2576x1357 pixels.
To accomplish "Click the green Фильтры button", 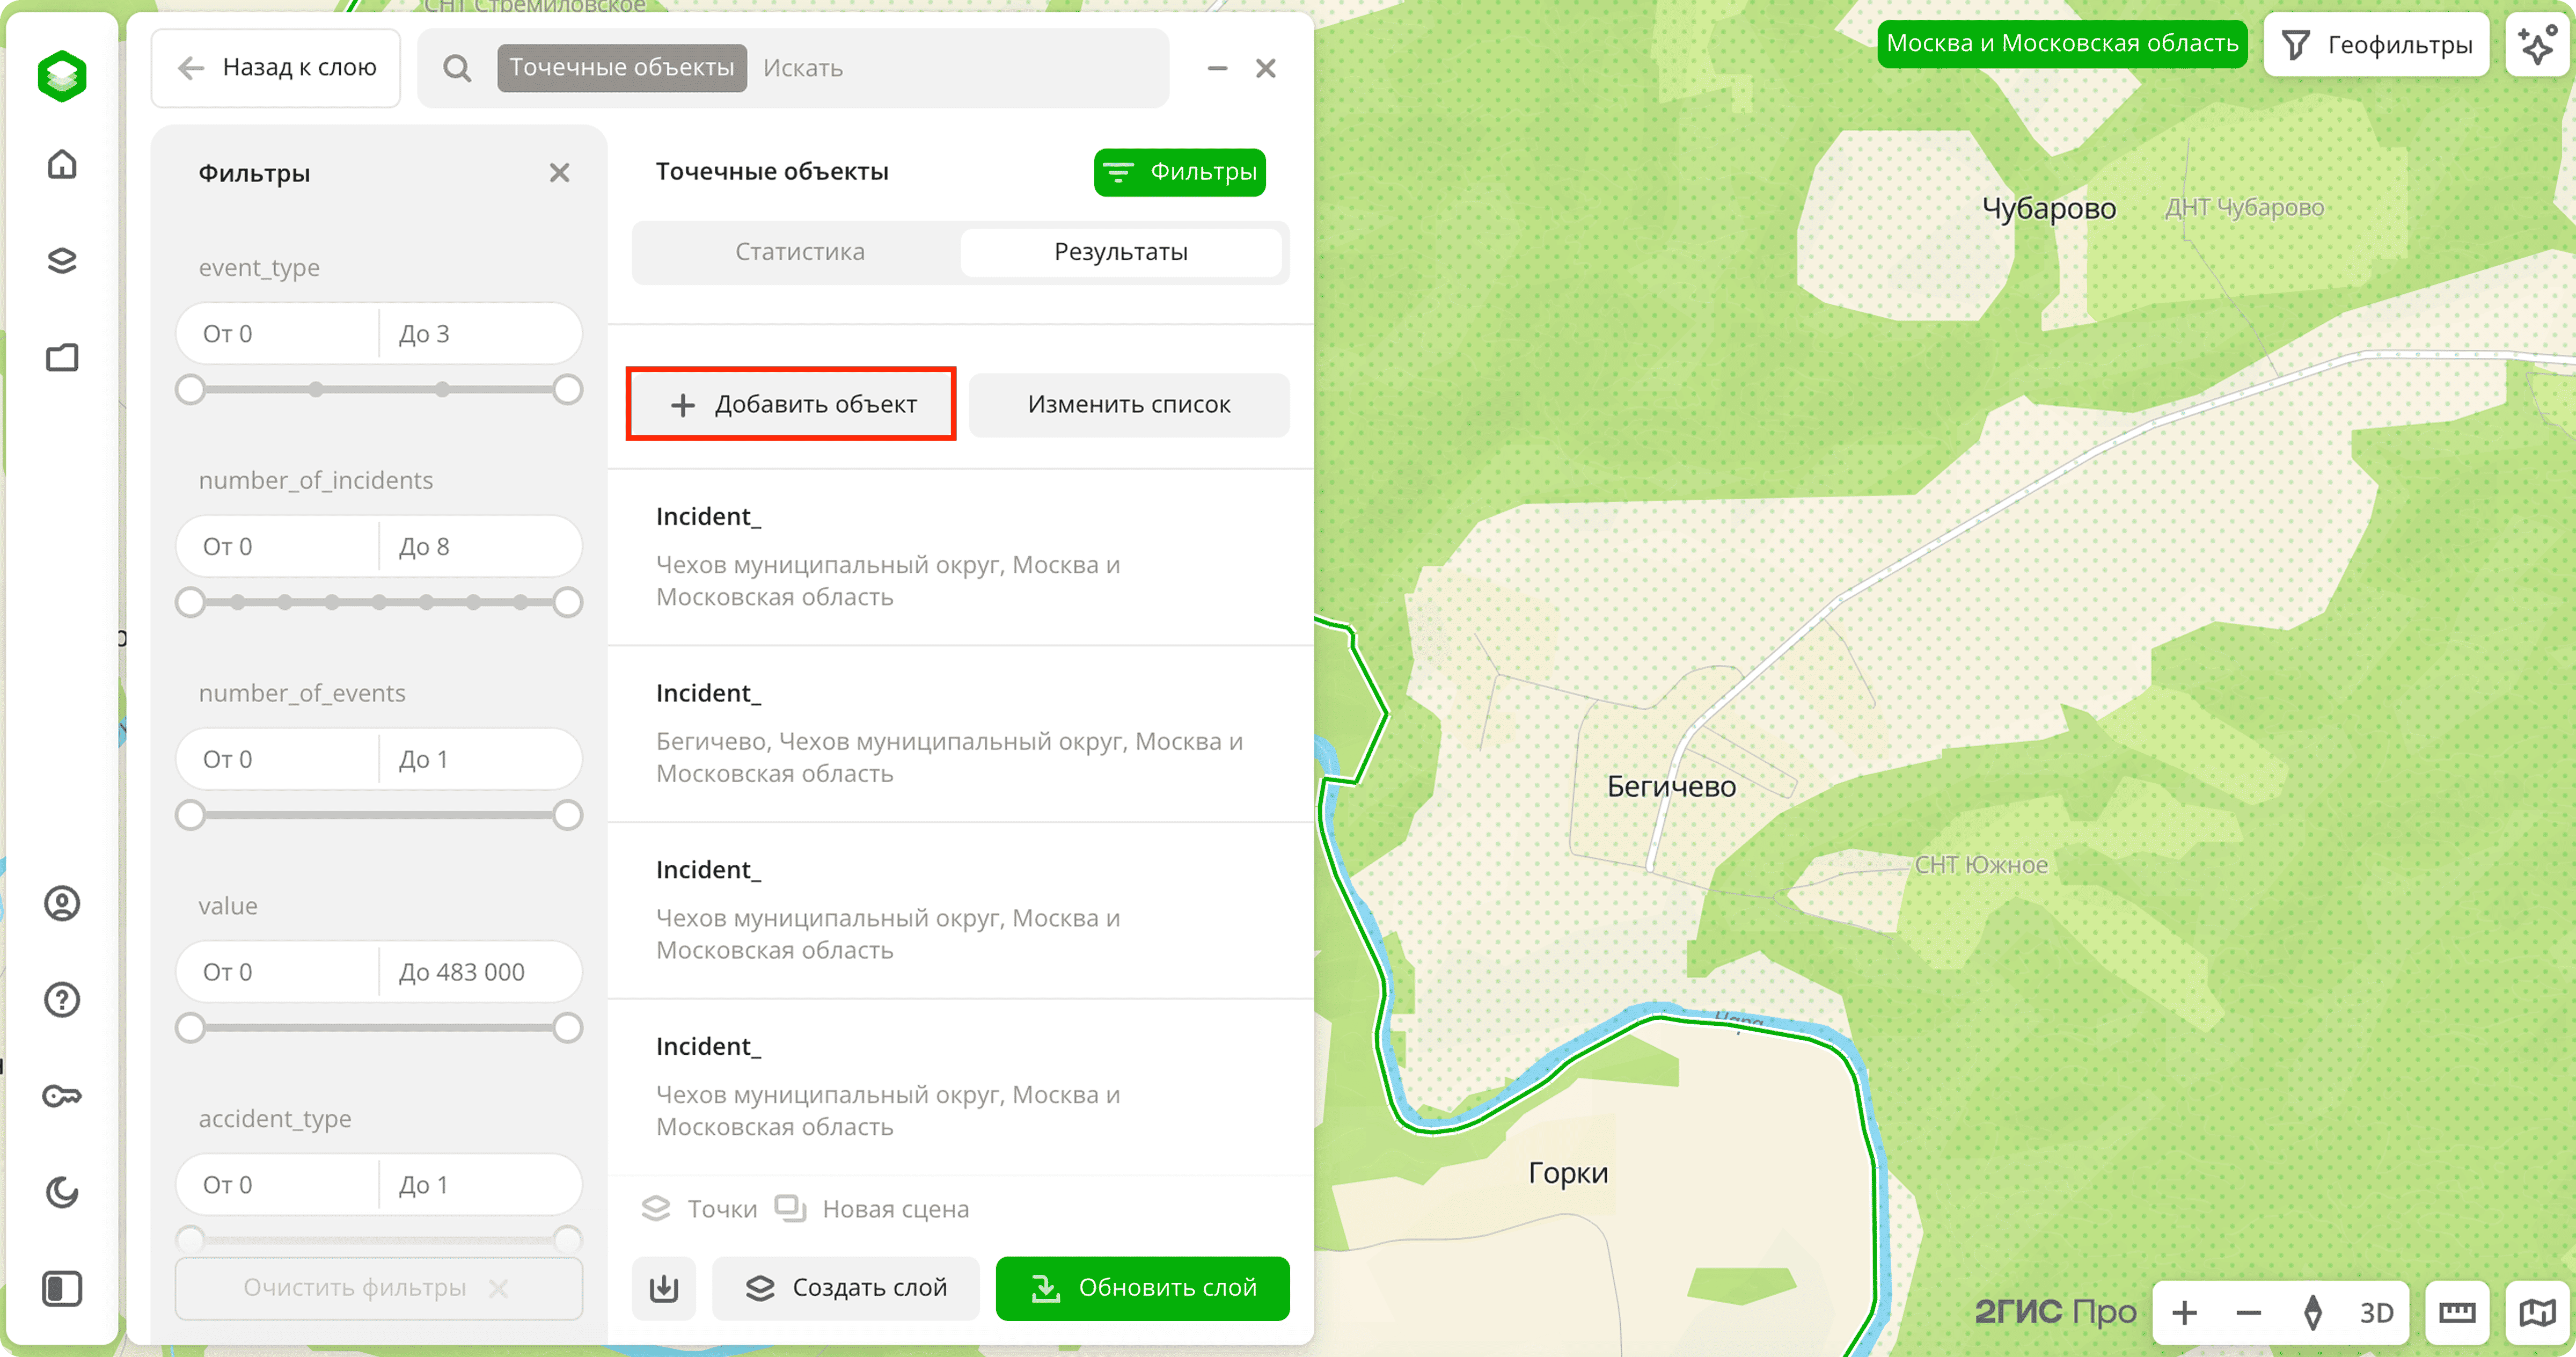I will point(1180,172).
